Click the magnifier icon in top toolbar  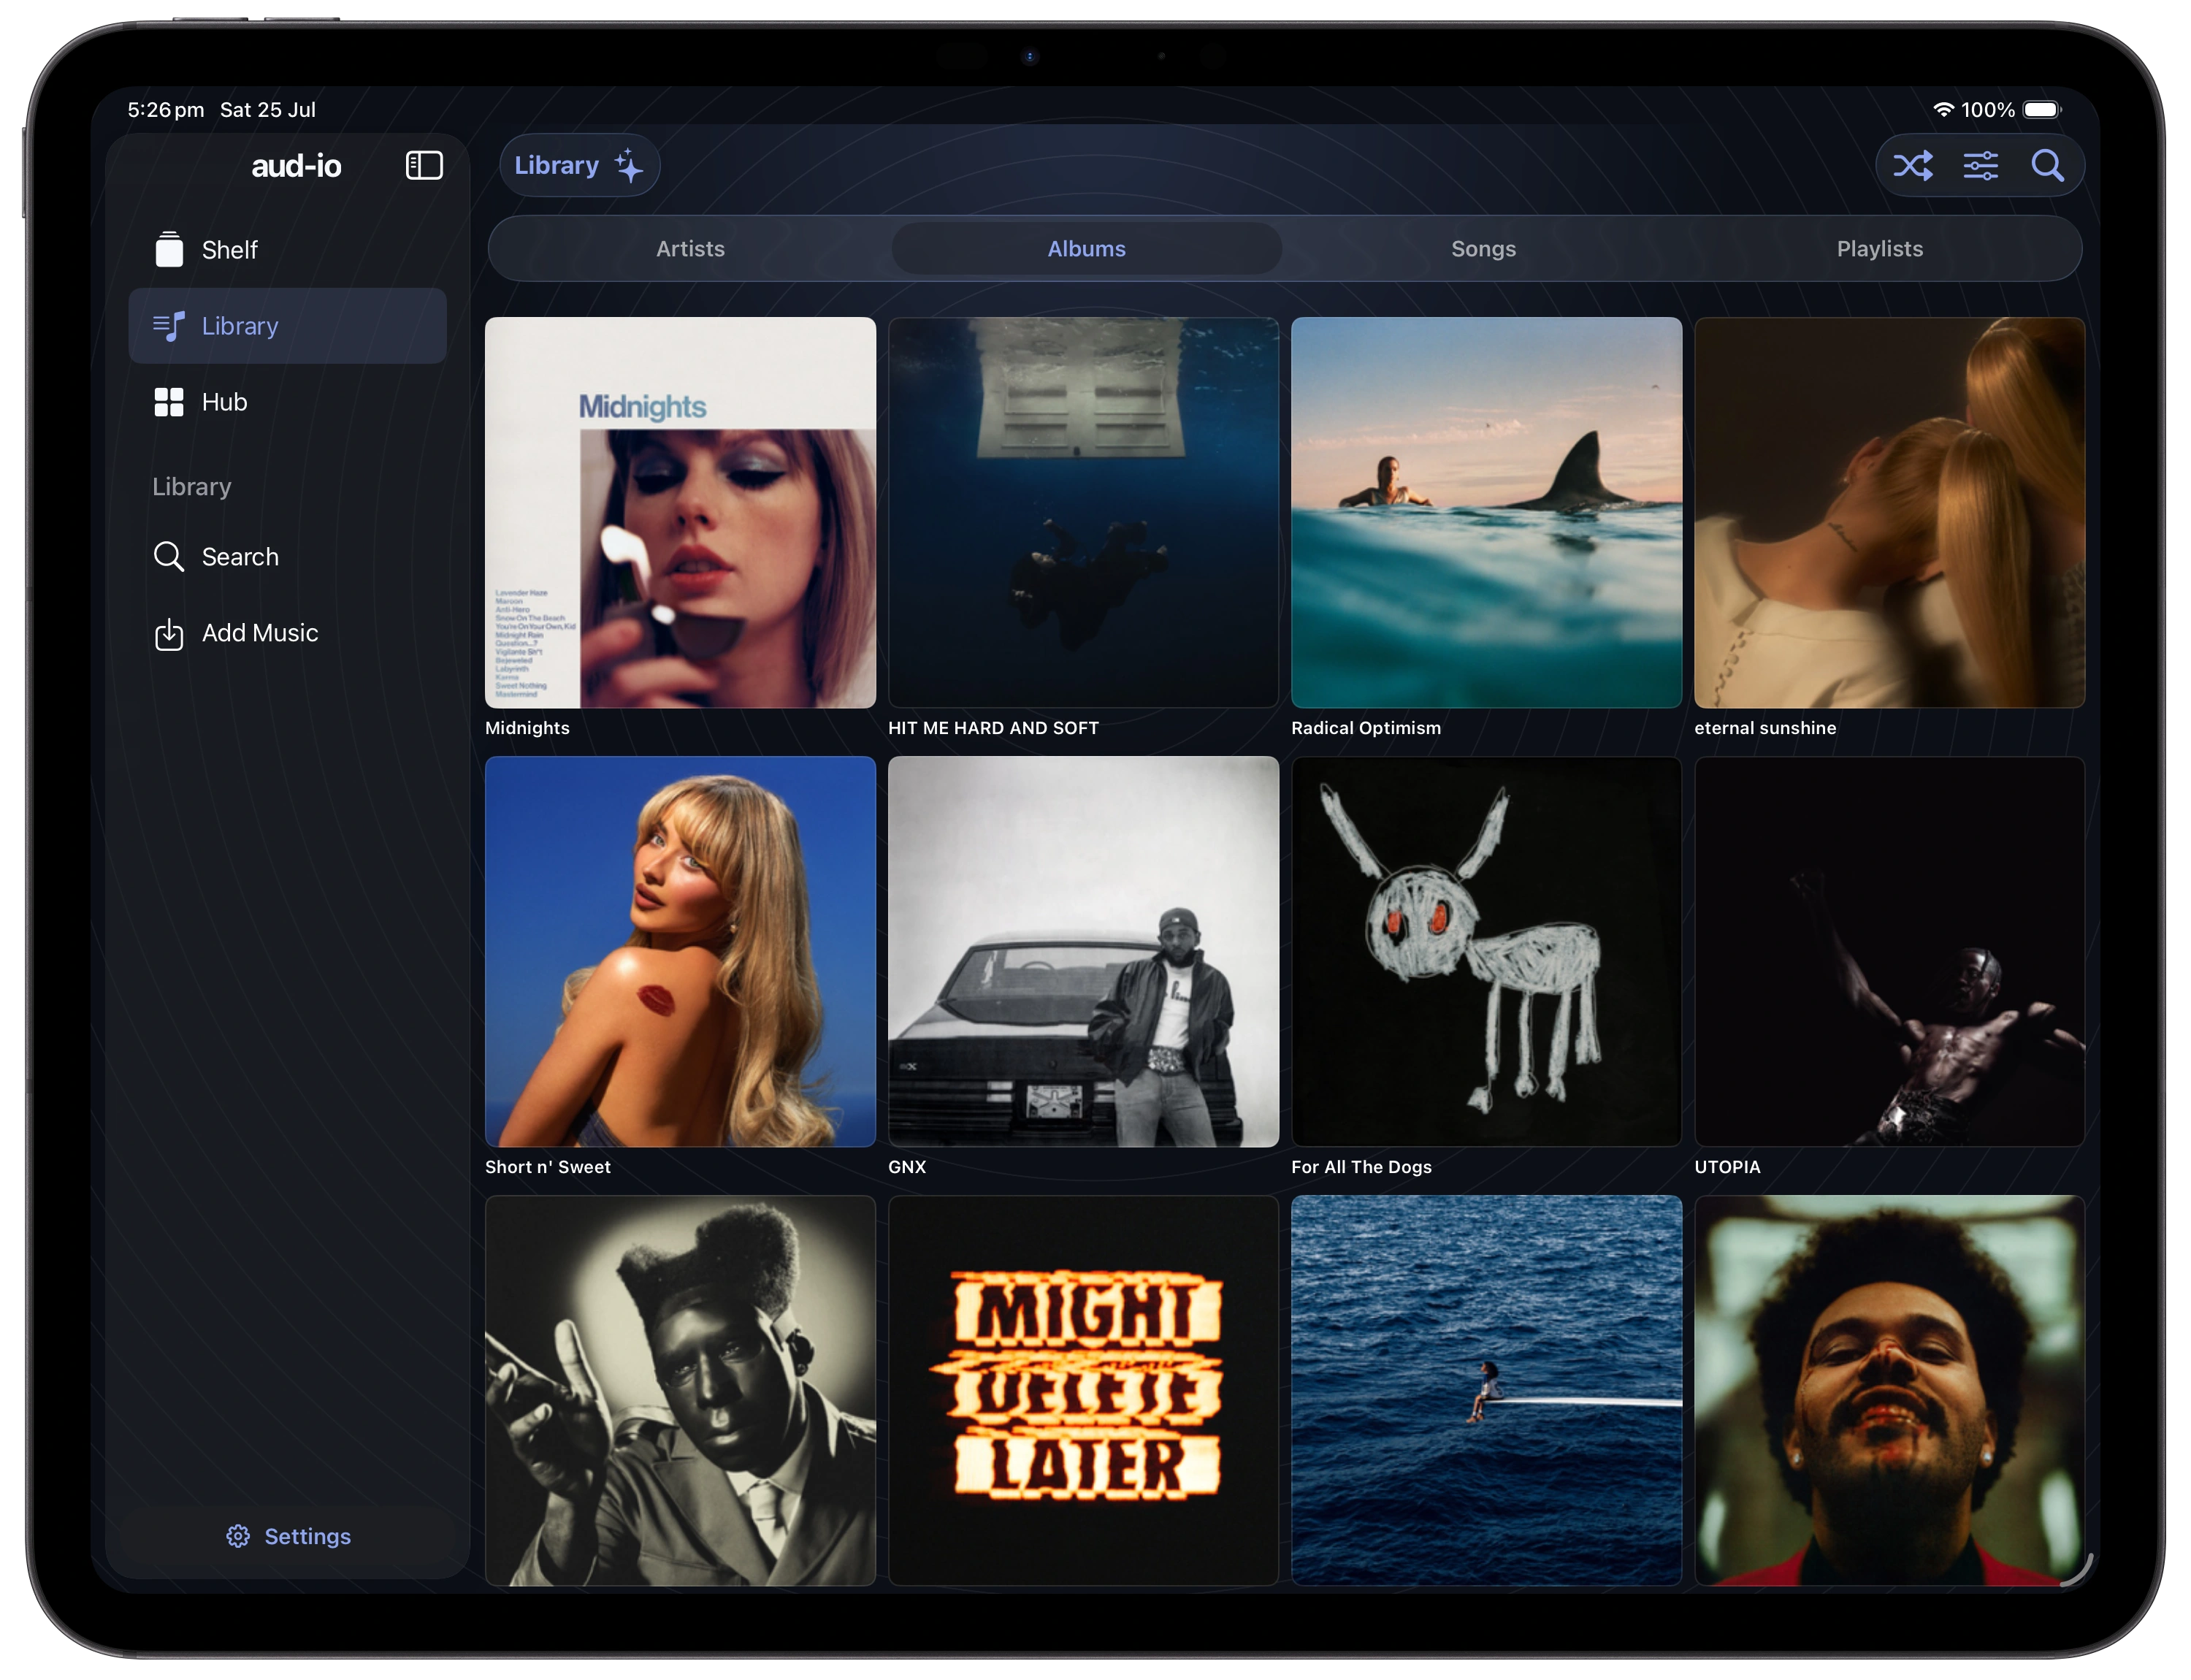click(x=2047, y=165)
